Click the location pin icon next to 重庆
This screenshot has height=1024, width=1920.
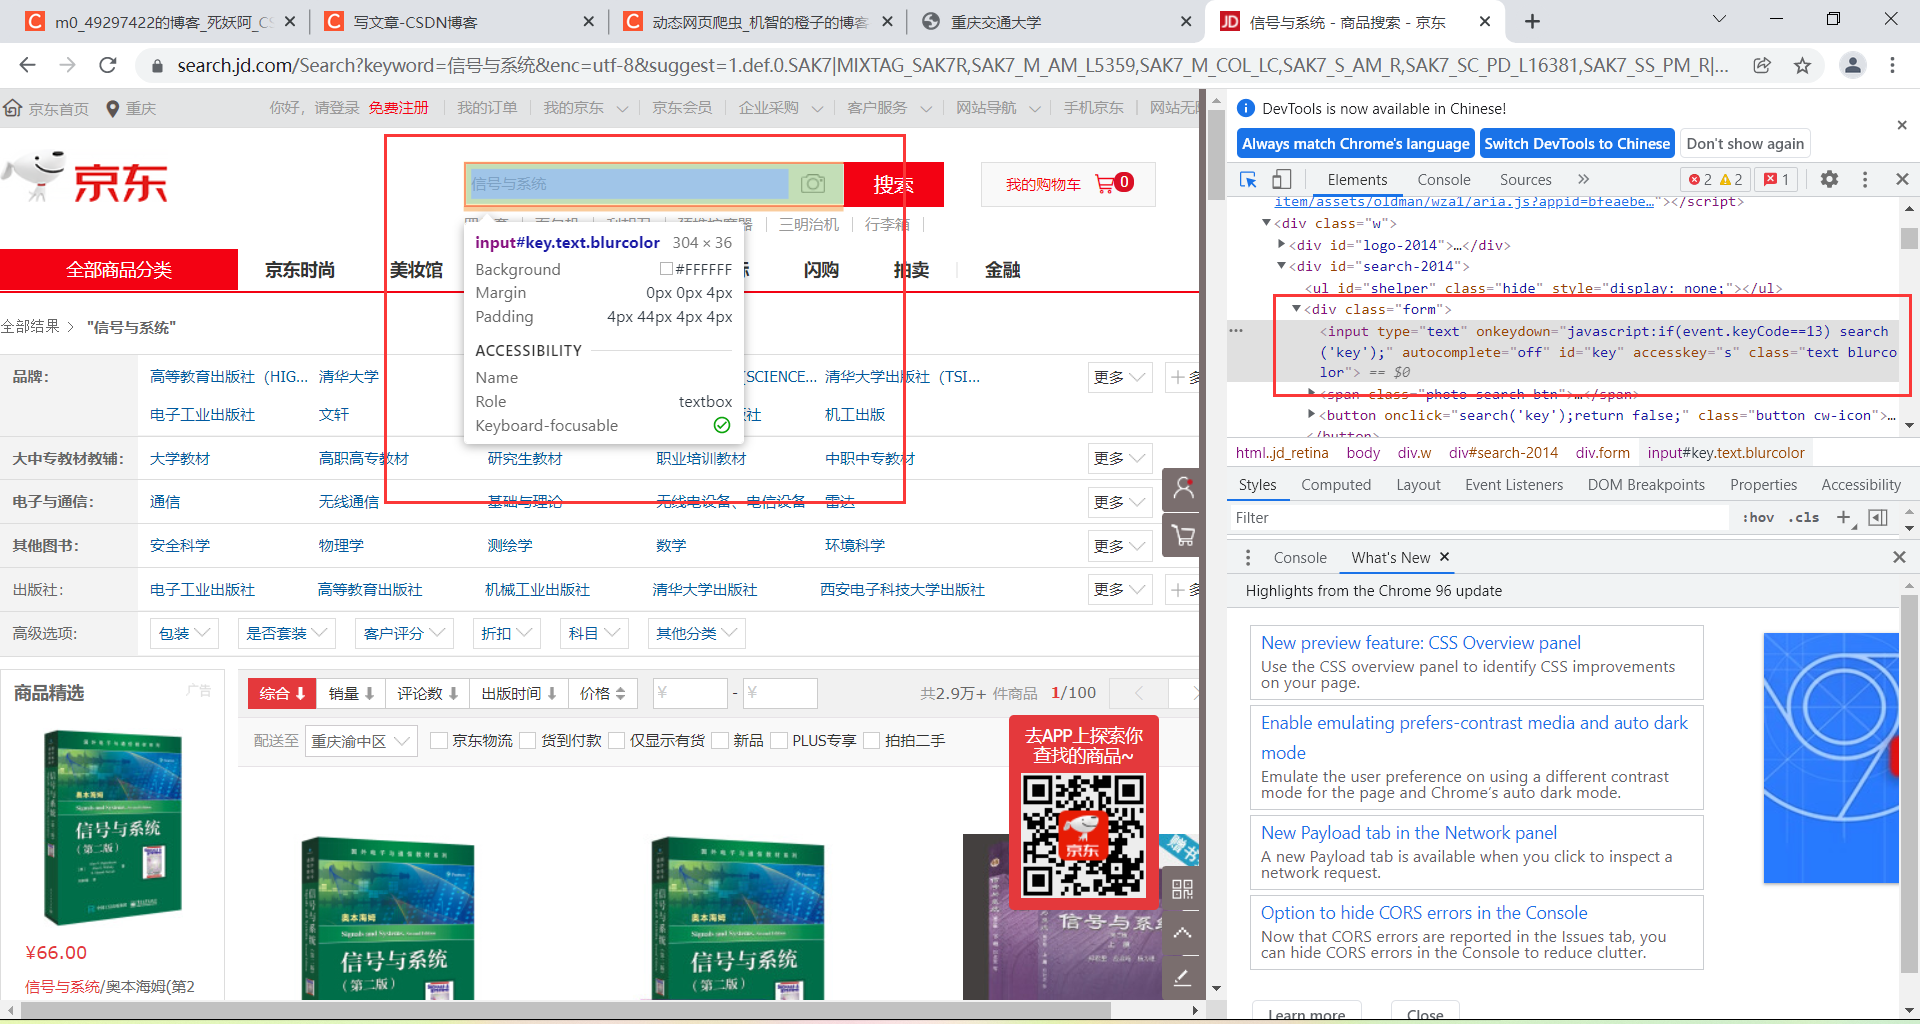click(x=113, y=108)
